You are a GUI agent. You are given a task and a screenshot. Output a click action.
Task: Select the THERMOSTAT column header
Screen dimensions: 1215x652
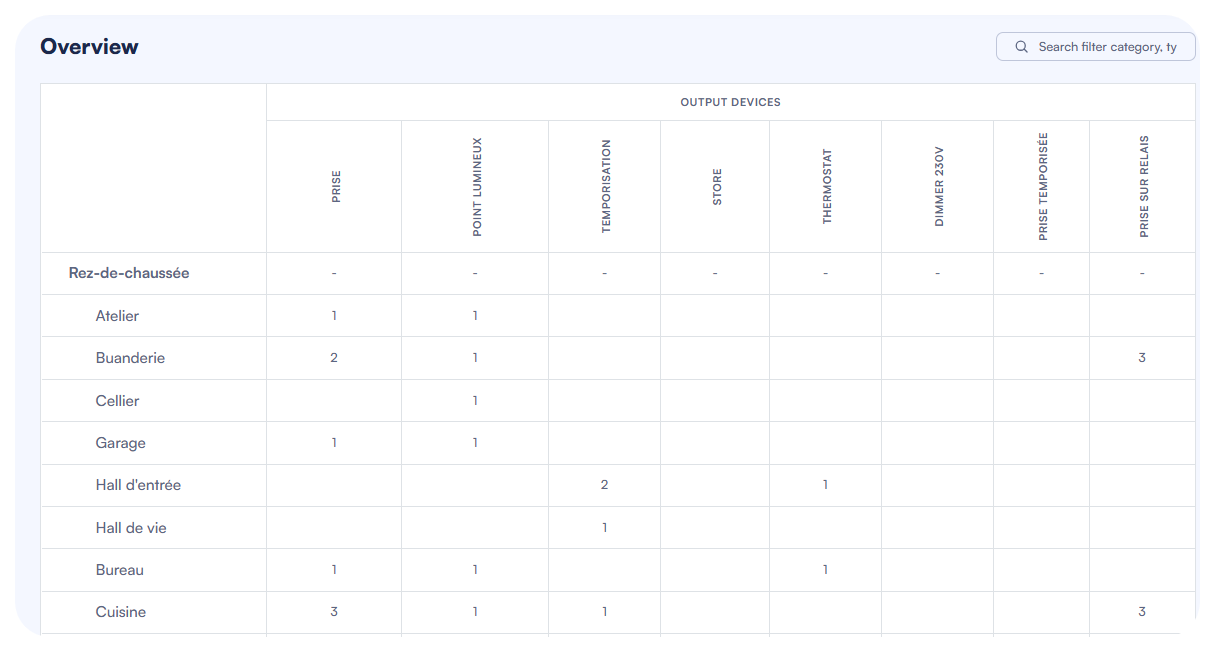824,186
